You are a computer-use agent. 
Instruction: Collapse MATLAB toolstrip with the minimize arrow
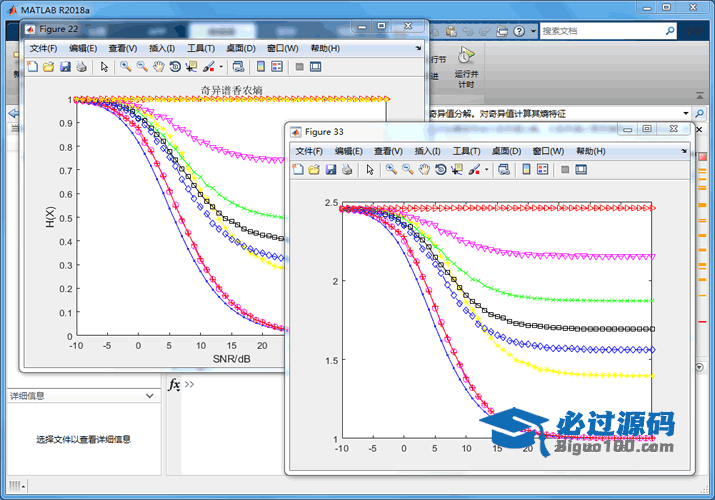[x=699, y=95]
